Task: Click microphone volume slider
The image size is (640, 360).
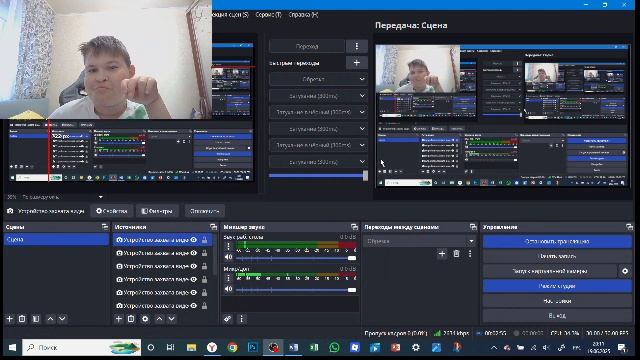Action: tap(296, 290)
